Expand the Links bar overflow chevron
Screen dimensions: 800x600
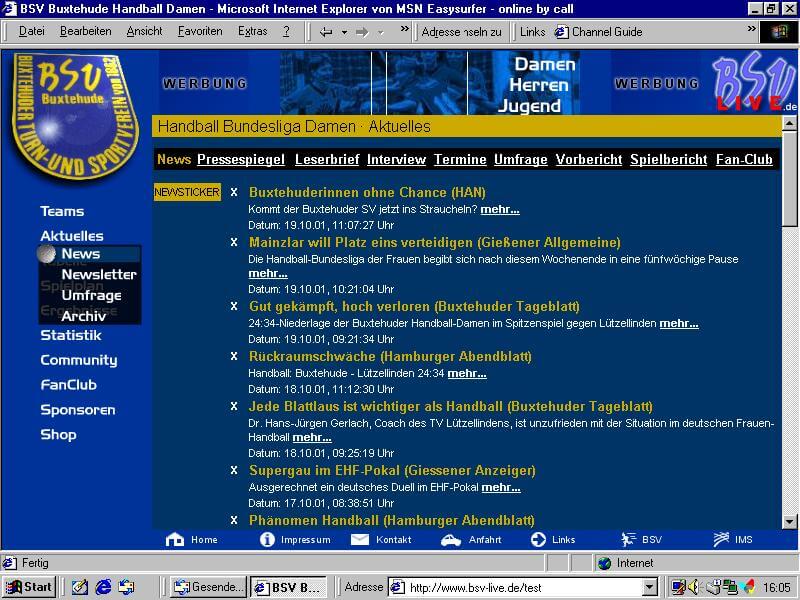(752, 29)
